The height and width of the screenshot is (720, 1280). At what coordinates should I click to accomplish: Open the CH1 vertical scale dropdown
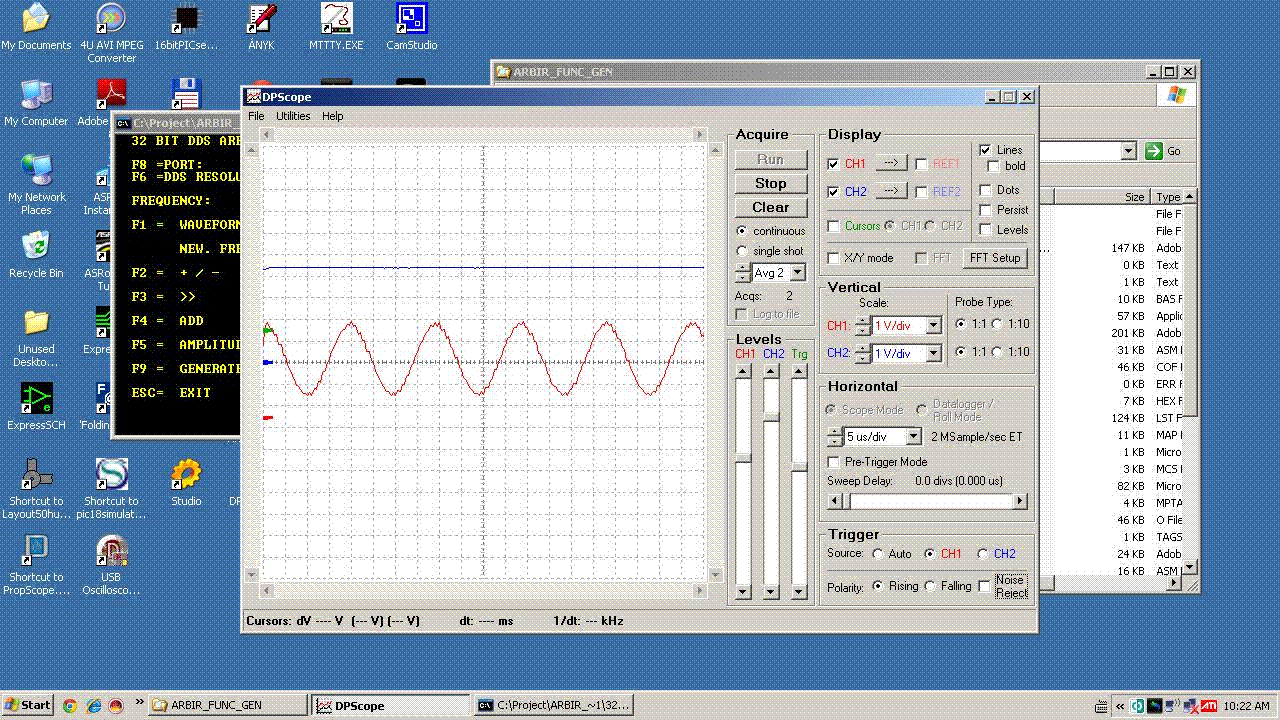point(933,325)
